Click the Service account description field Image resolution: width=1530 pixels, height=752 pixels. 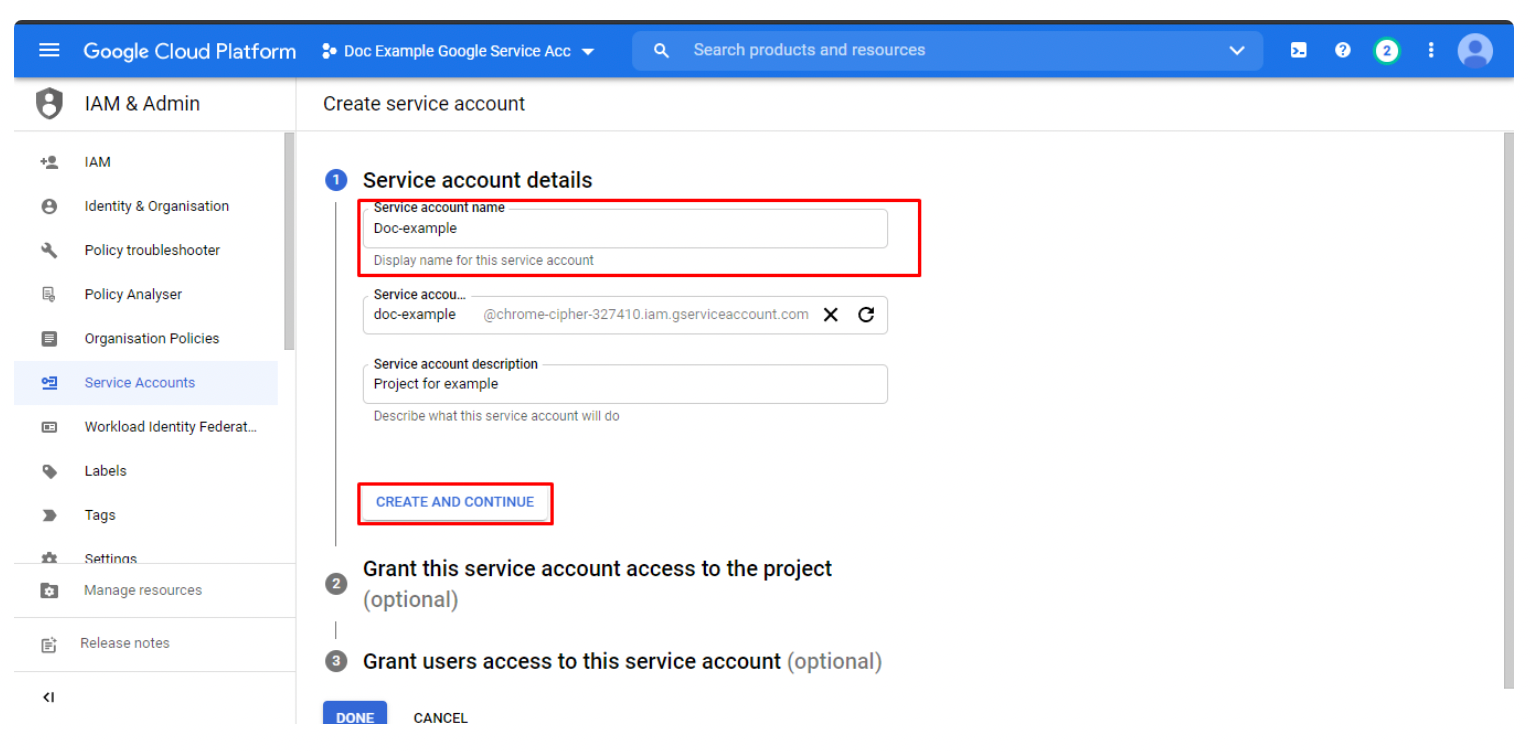(625, 384)
